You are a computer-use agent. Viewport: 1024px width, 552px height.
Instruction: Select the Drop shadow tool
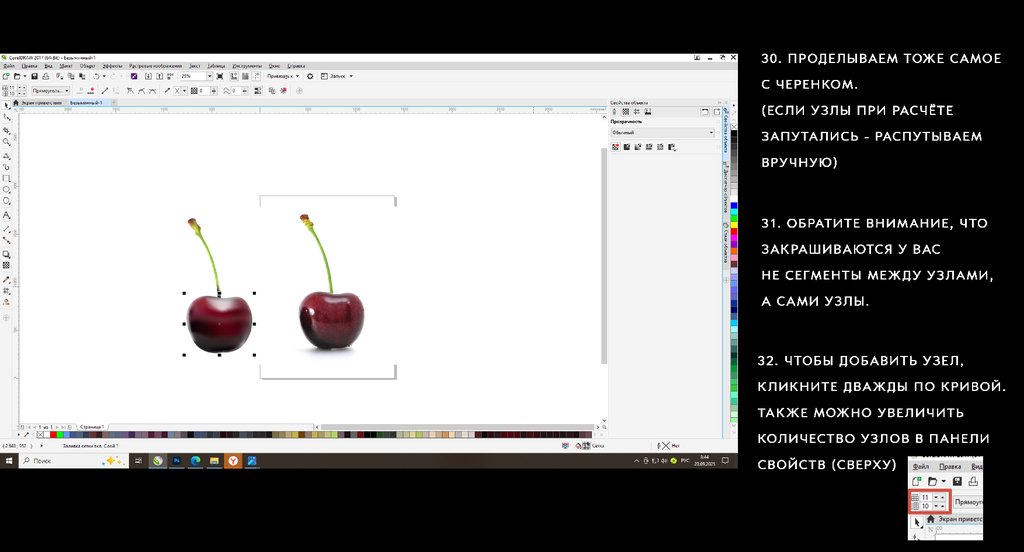[x=7, y=254]
